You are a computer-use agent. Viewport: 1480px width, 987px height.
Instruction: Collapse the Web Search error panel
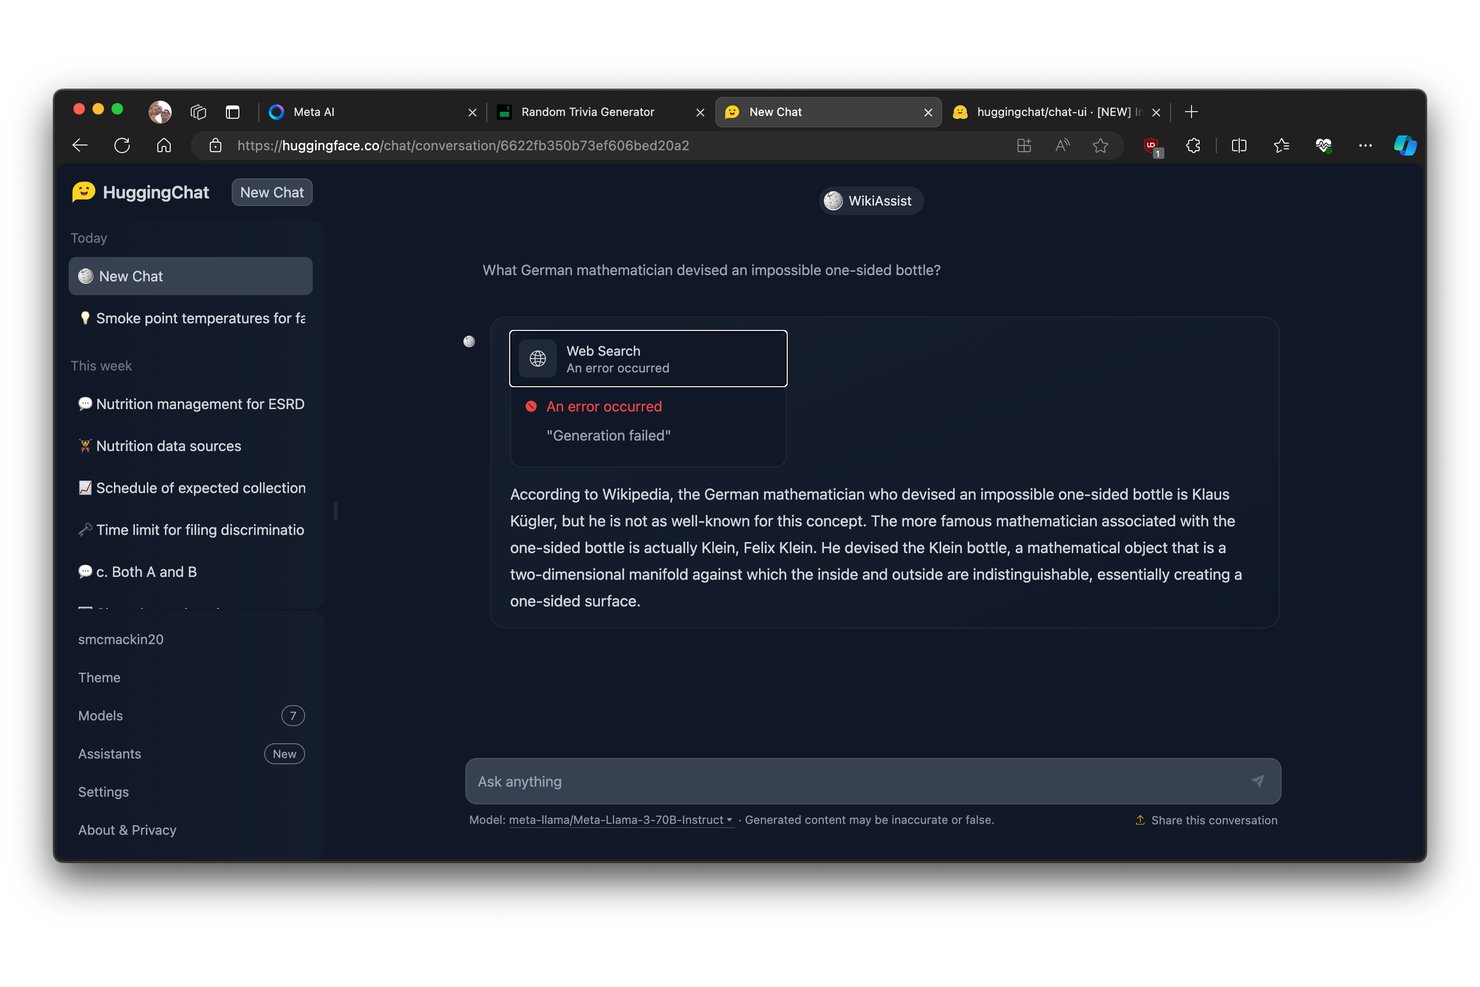(648, 358)
